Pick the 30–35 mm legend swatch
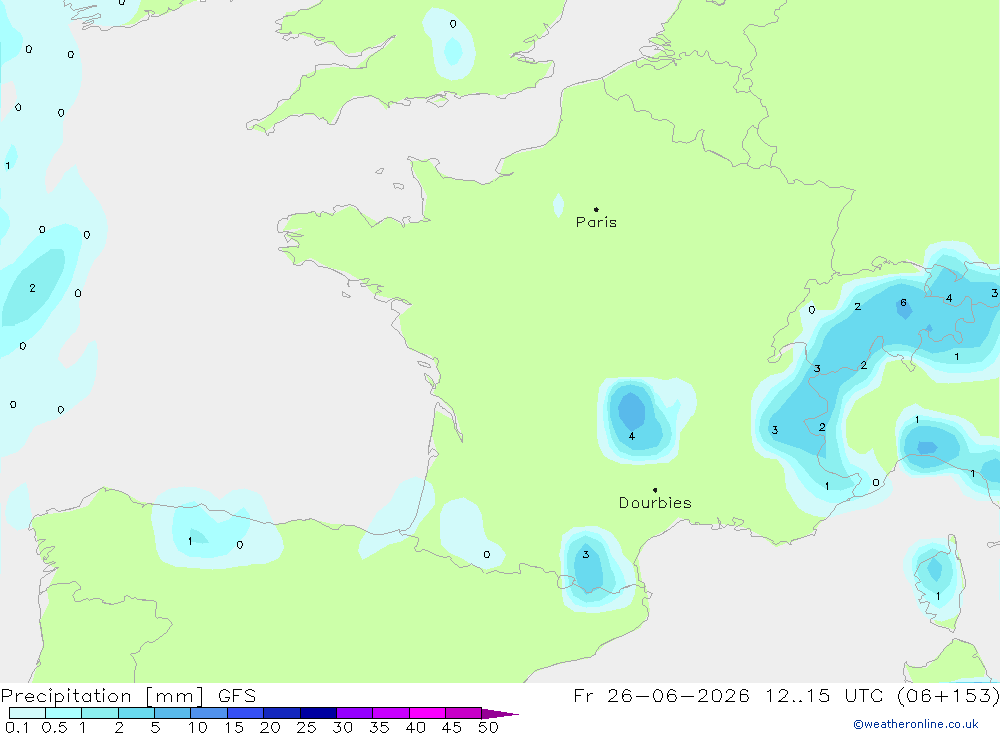Image resolution: width=1000 pixels, height=733 pixels. (x=354, y=713)
